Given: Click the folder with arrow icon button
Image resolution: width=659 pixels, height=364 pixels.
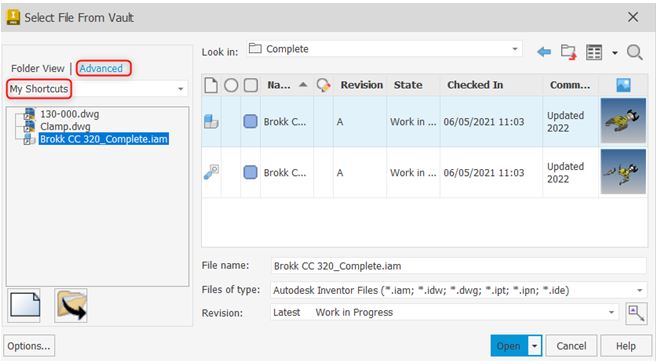Looking at the screenshot, I should [x=71, y=306].
